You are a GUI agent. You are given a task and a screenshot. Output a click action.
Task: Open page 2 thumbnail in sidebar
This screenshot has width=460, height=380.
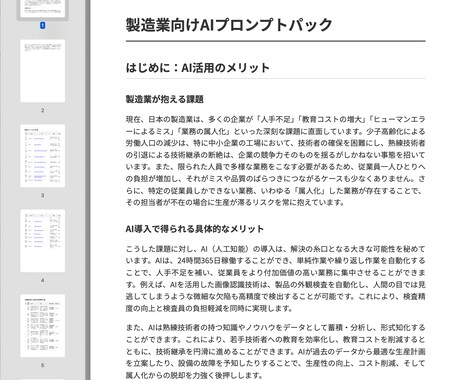pos(42,71)
